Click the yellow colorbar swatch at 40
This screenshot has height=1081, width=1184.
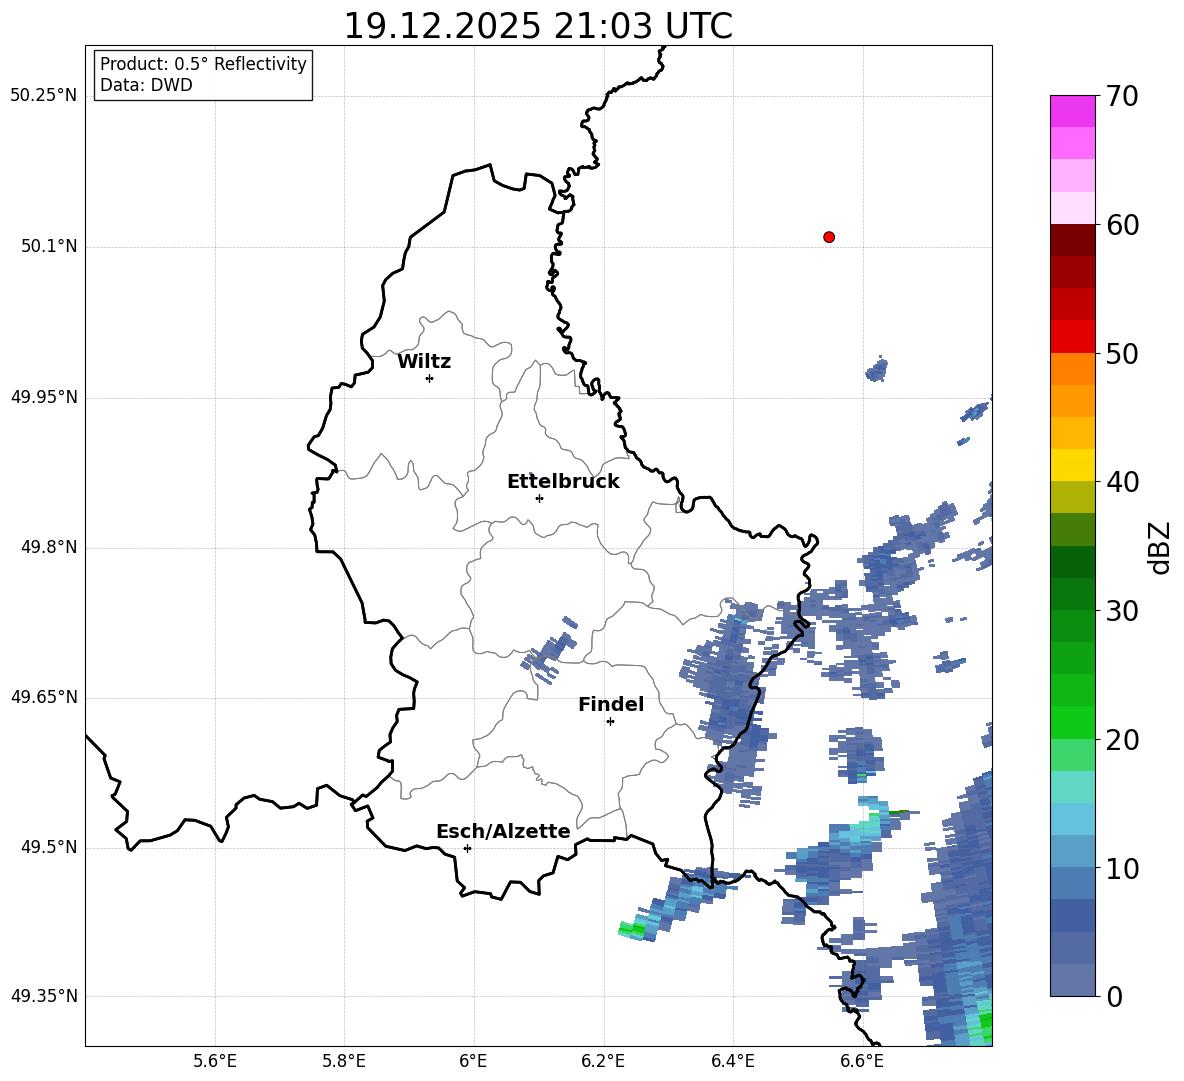pos(1072,465)
